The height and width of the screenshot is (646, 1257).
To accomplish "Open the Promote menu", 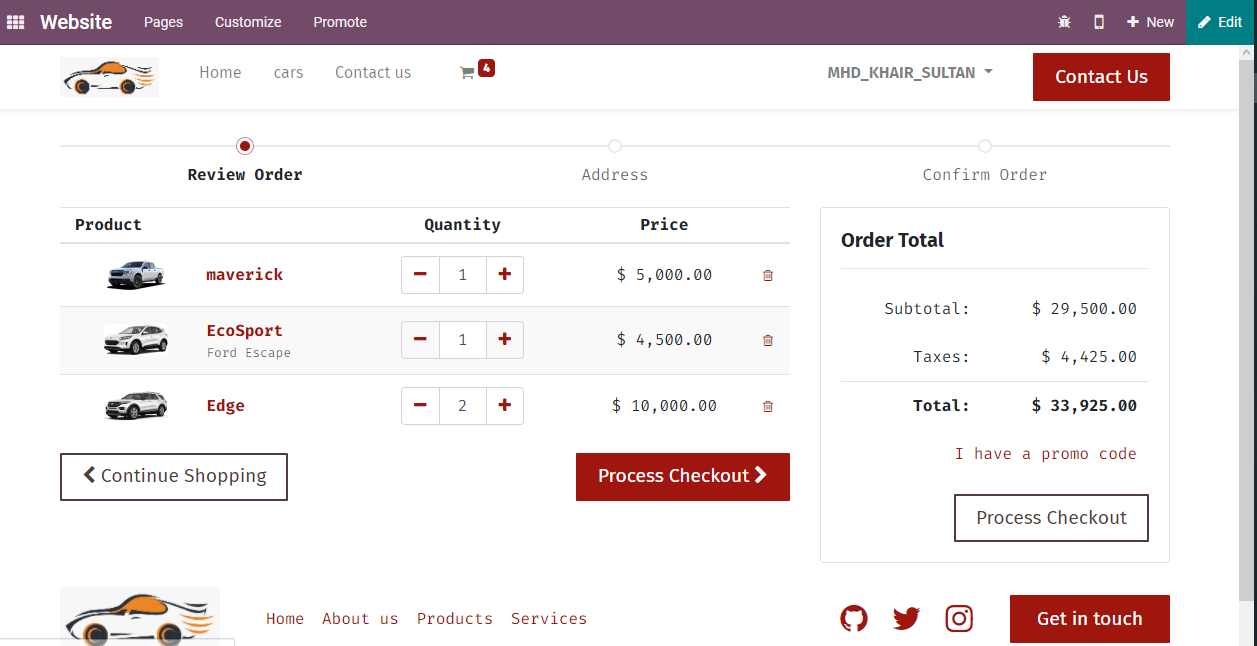I will (x=340, y=22).
